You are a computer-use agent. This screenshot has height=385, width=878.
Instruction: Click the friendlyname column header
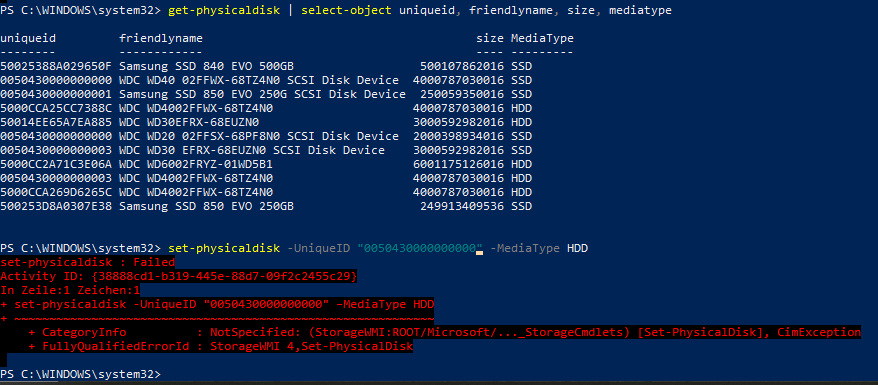[x=161, y=38]
